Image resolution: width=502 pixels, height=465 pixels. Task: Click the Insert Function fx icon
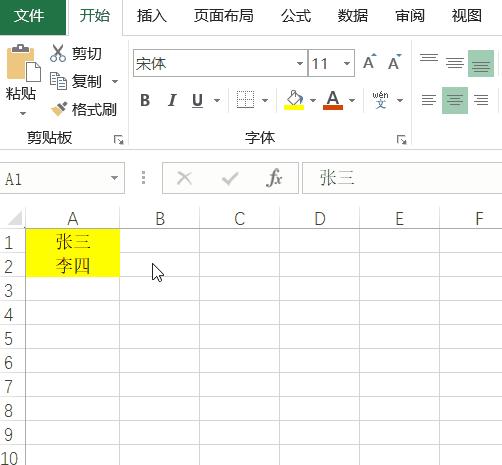coord(274,178)
